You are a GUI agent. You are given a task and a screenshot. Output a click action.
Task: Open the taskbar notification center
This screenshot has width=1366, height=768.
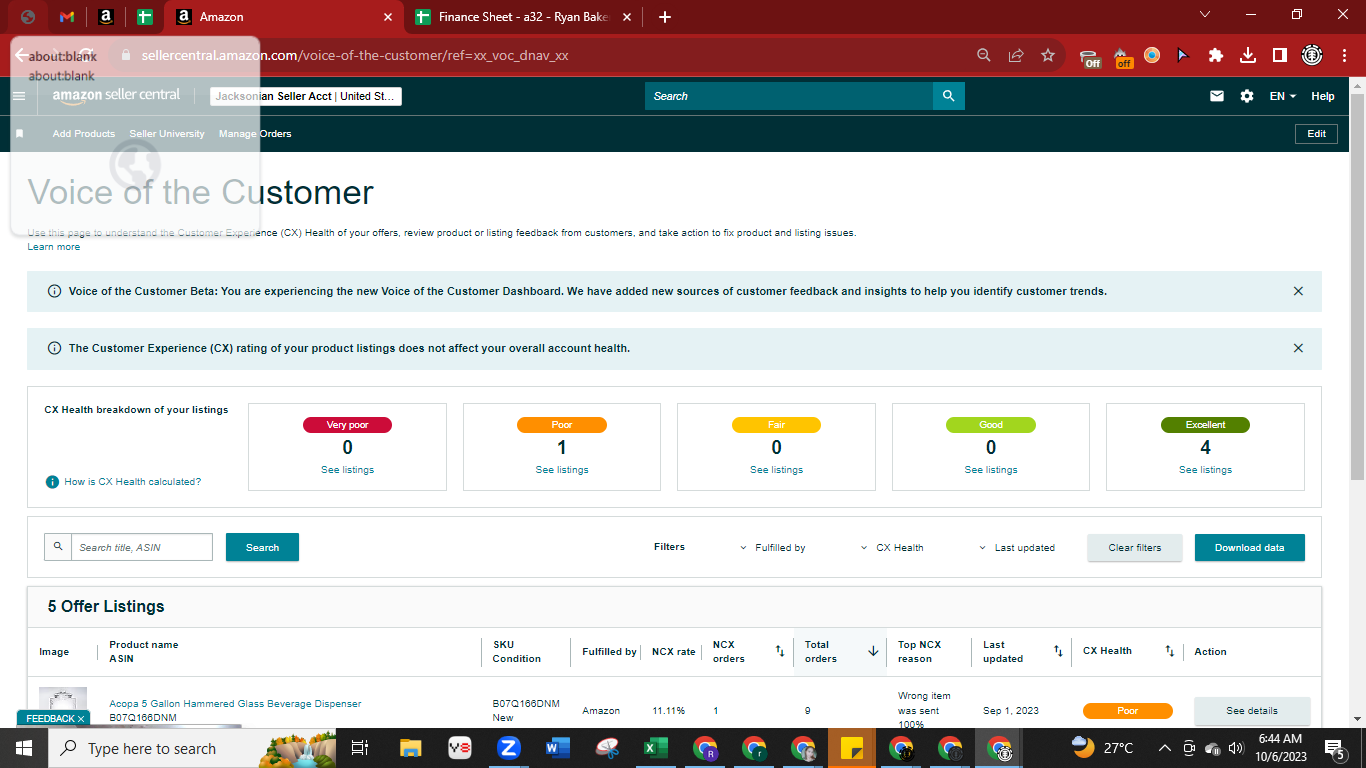(1334, 748)
